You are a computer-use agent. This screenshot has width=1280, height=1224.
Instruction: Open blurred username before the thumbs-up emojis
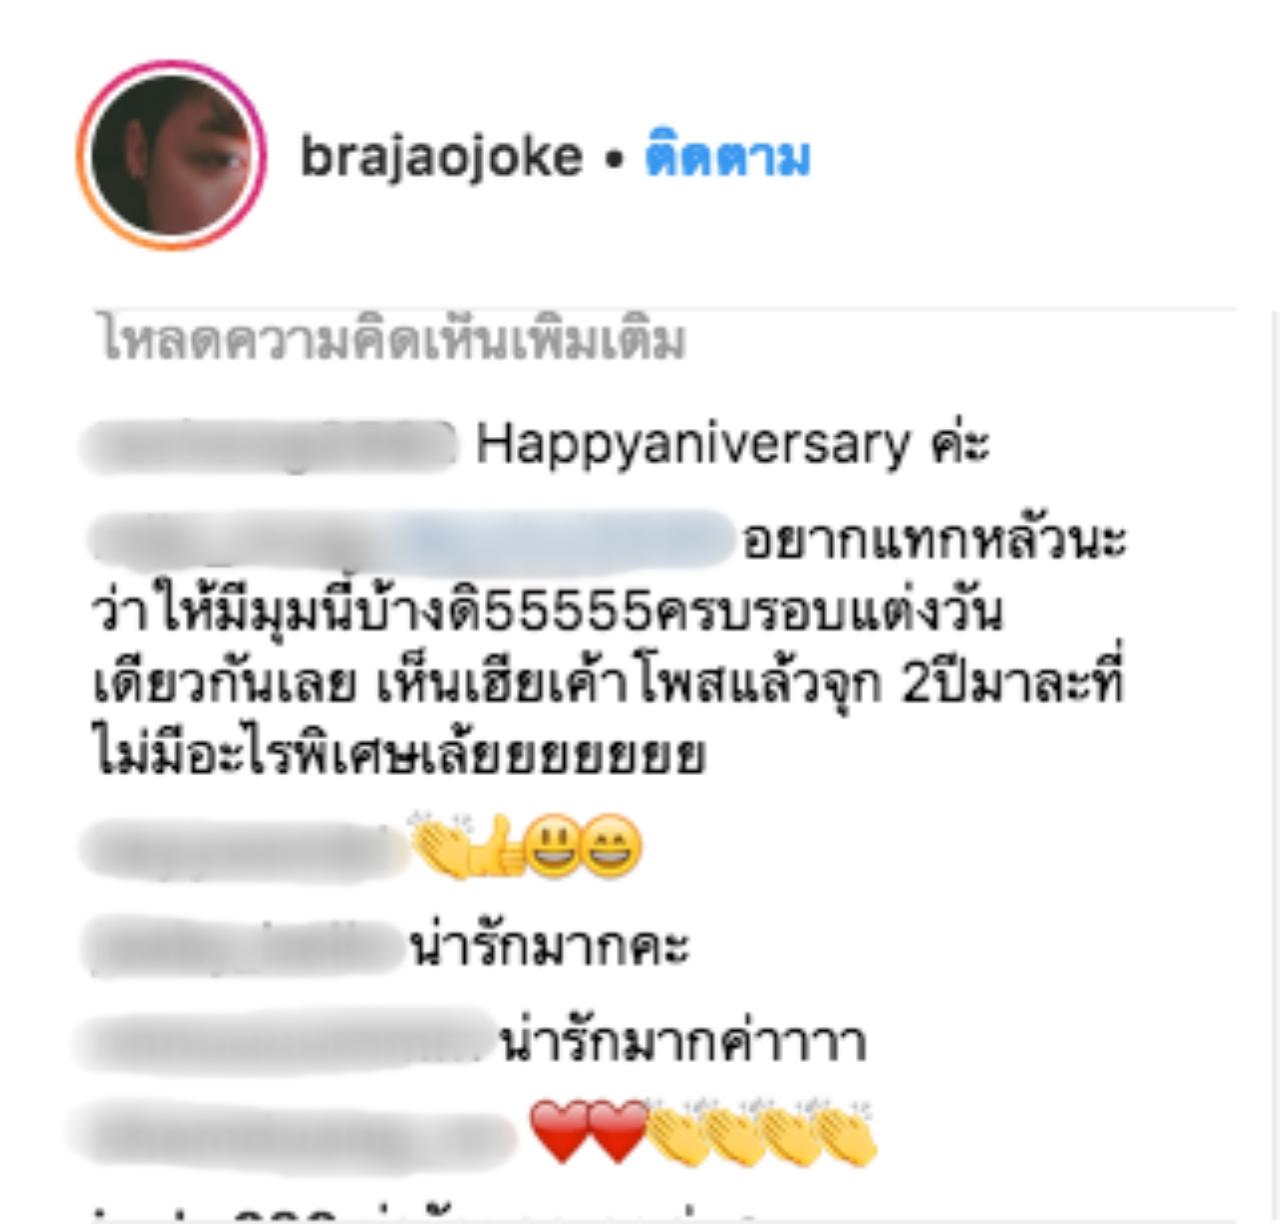pyautogui.click(x=245, y=849)
